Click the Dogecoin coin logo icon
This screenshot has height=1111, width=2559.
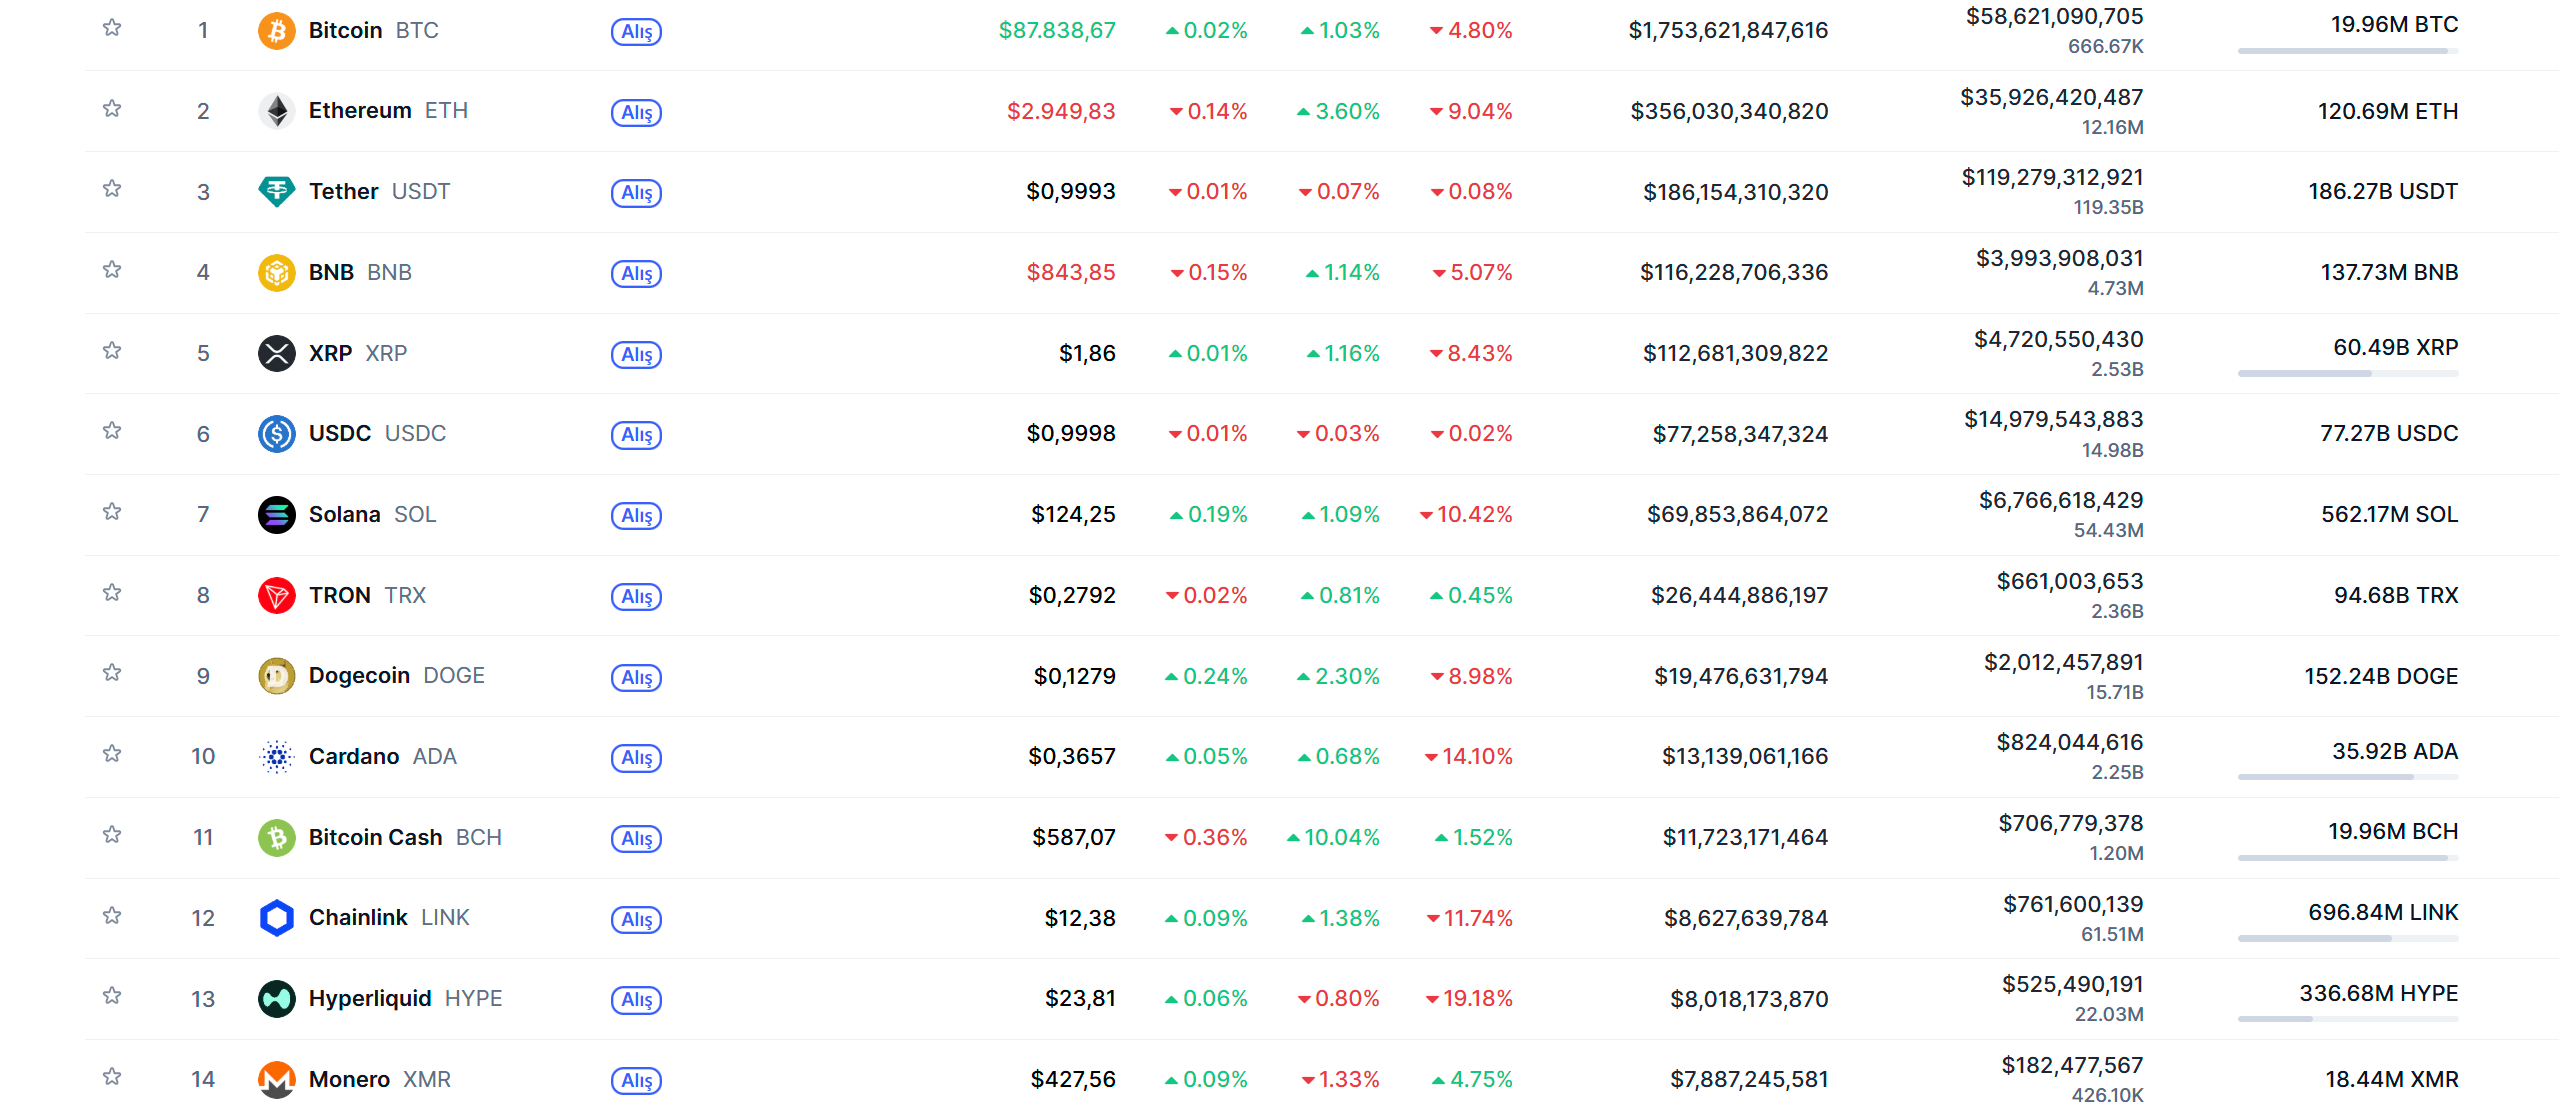276,676
